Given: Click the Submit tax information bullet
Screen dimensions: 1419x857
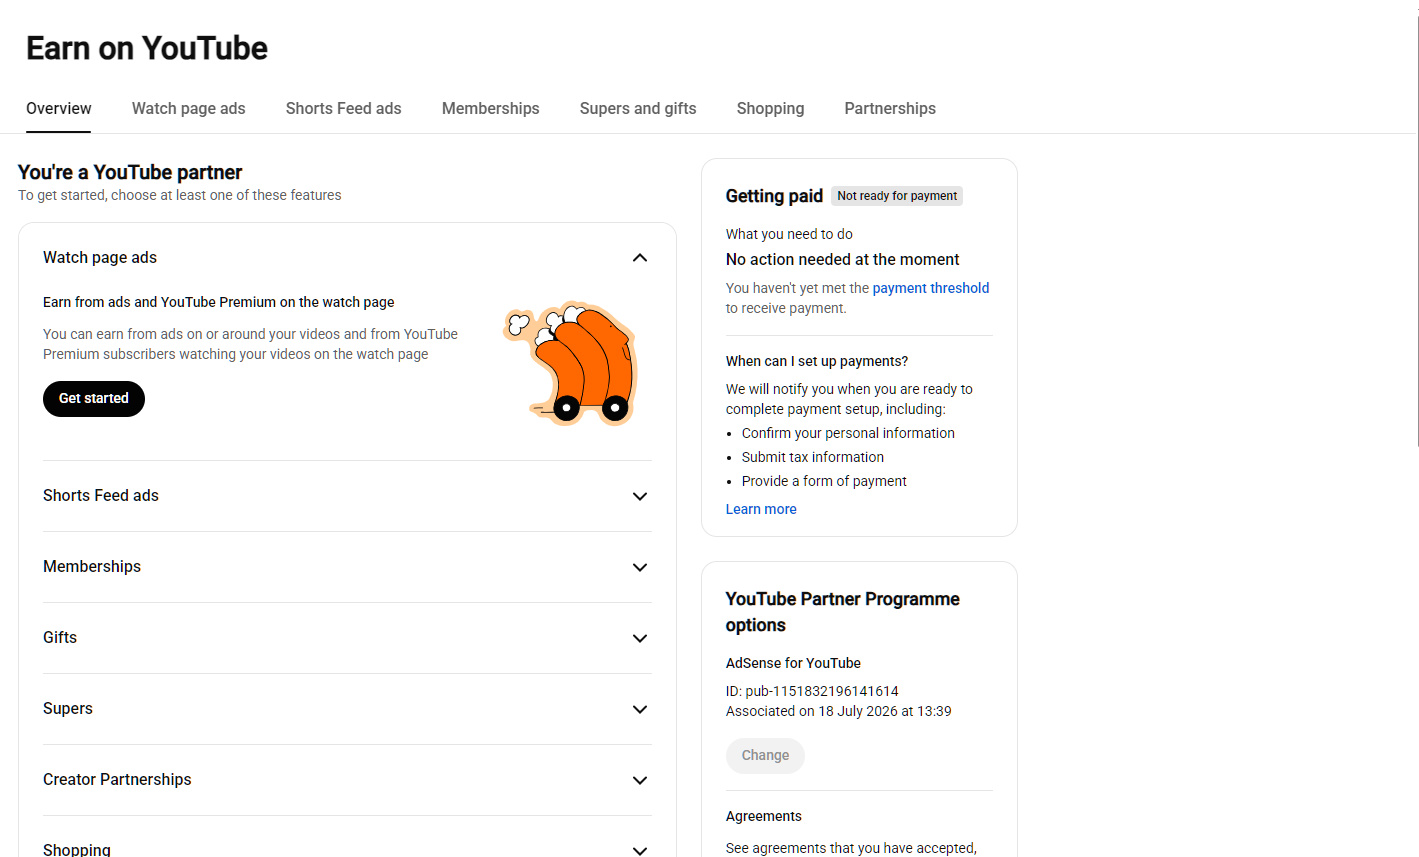Looking at the screenshot, I should coord(813,457).
